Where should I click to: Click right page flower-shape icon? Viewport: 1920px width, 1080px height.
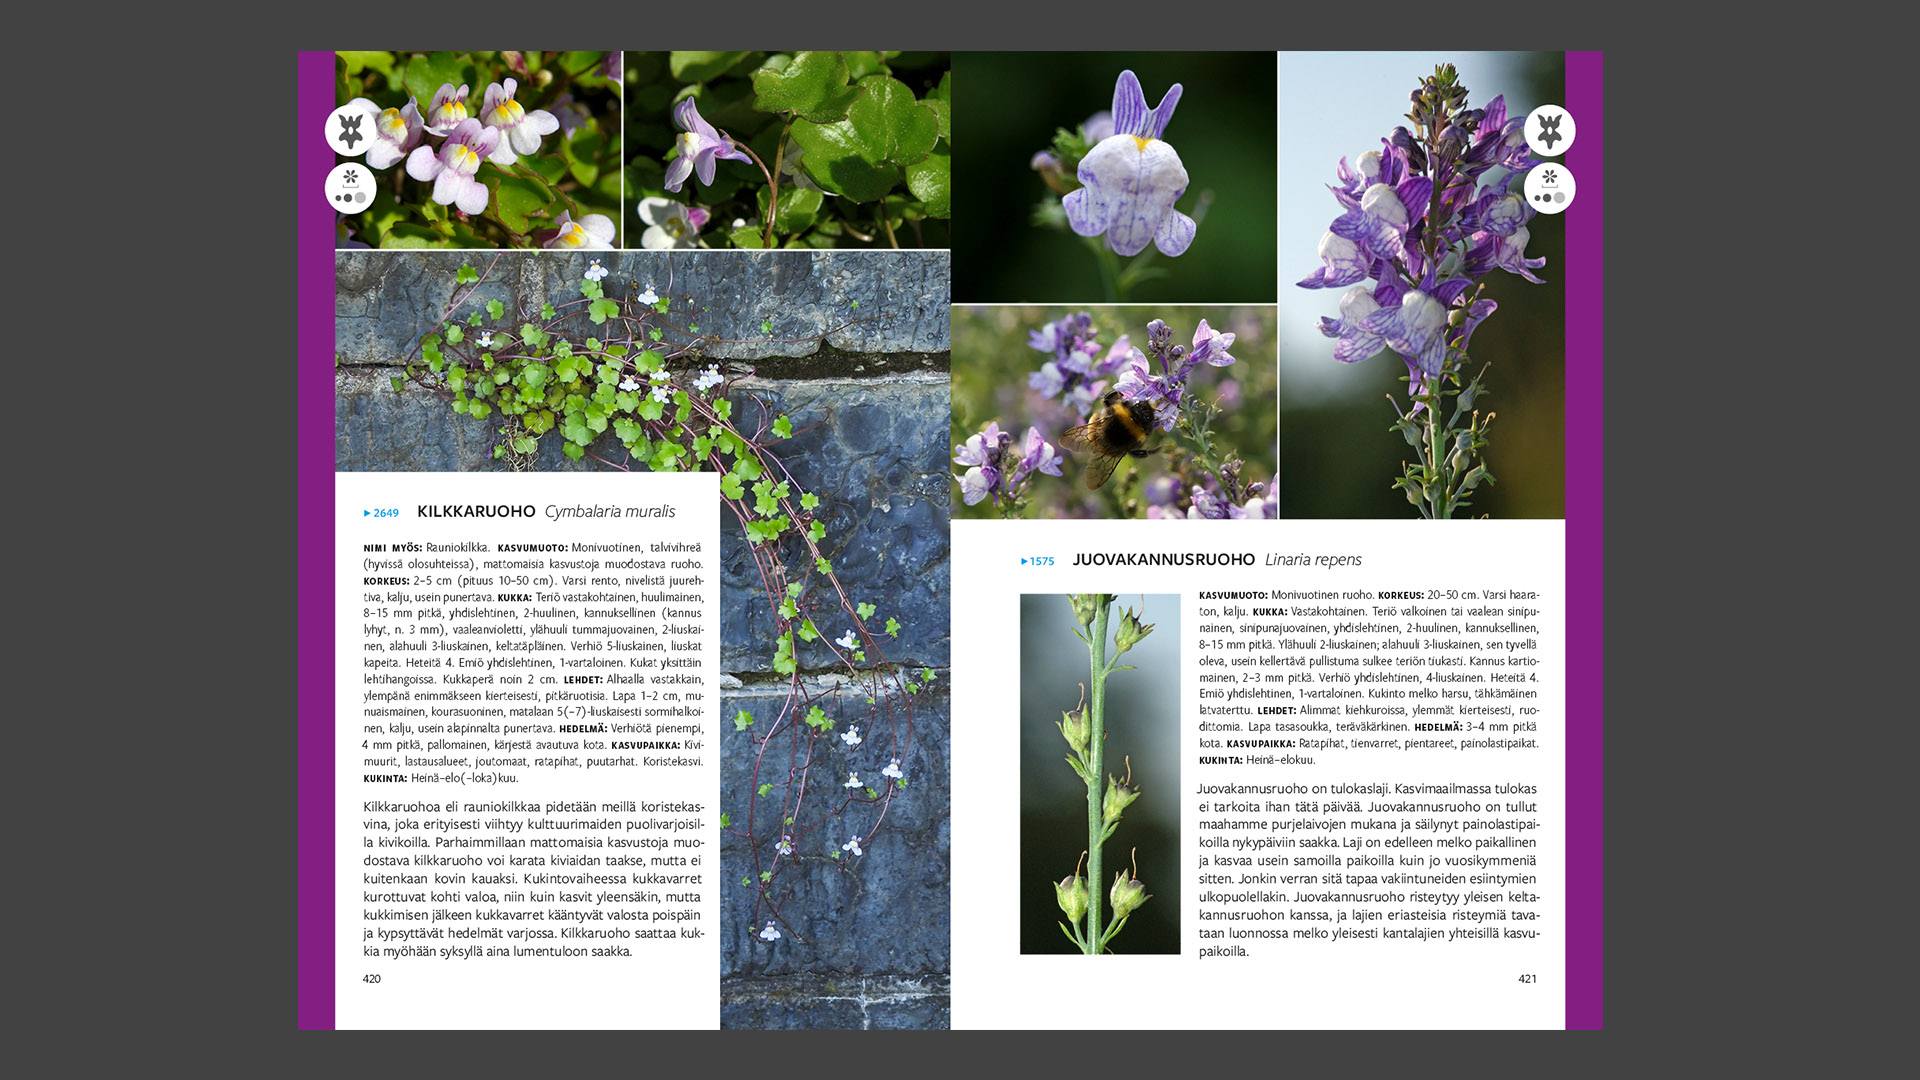pos(1549,131)
